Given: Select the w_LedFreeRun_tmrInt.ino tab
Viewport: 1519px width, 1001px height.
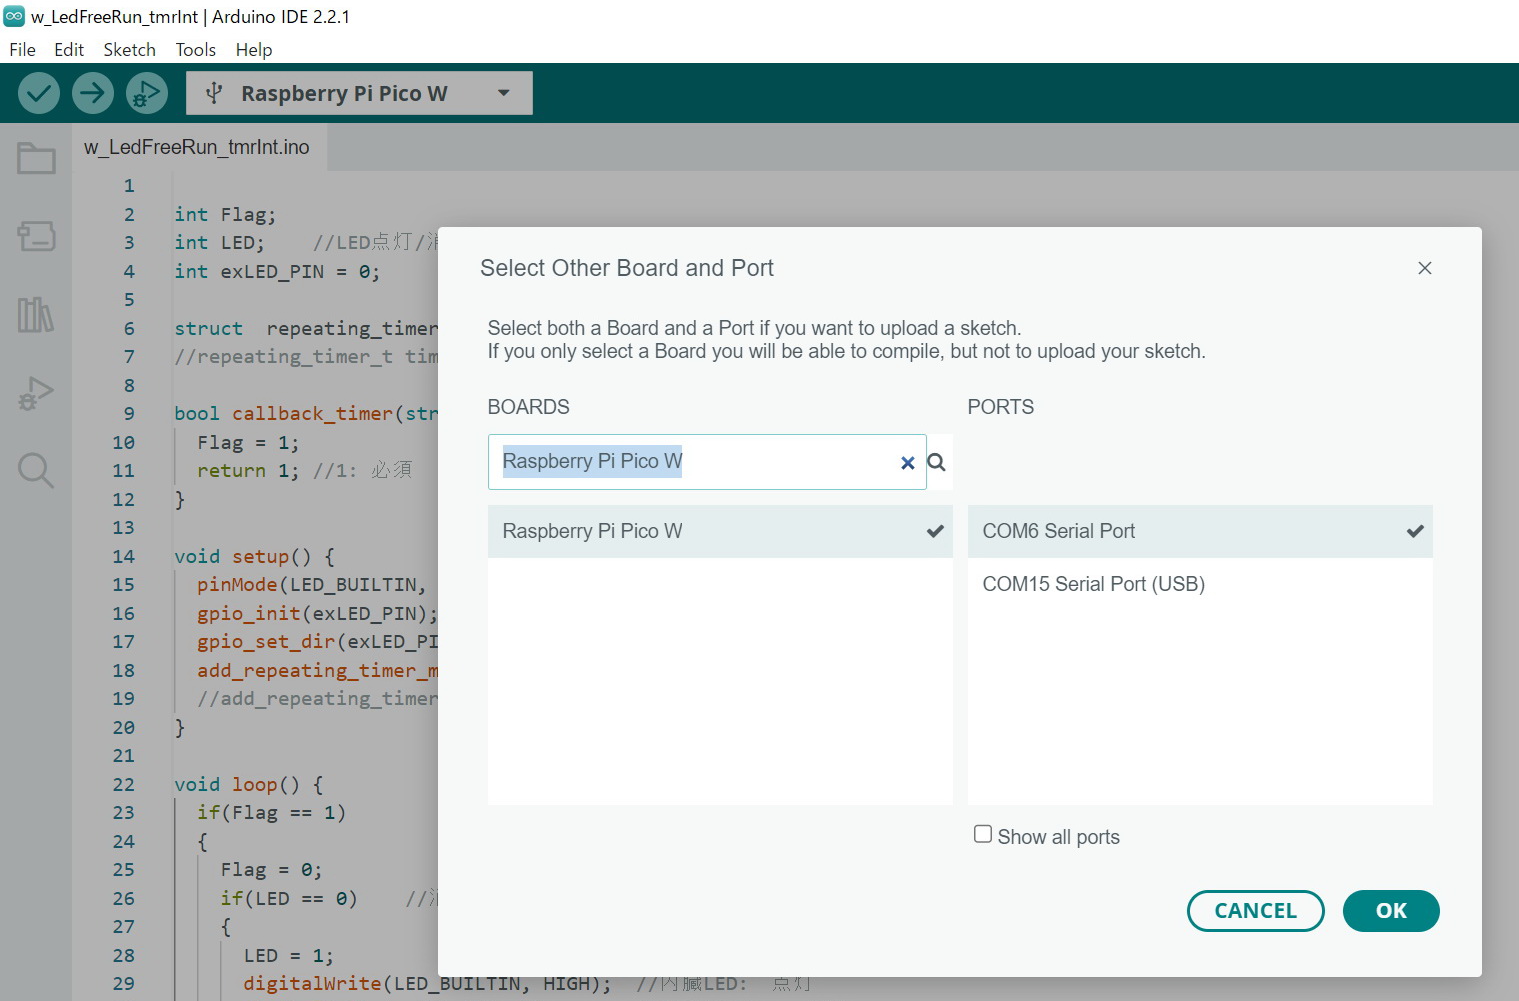Looking at the screenshot, I should (x=197, y=147).
